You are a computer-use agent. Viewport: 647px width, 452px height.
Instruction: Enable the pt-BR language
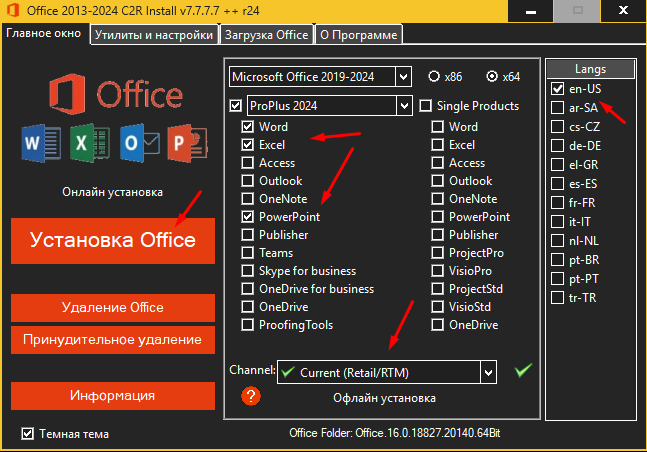click(x=557, y=260)
